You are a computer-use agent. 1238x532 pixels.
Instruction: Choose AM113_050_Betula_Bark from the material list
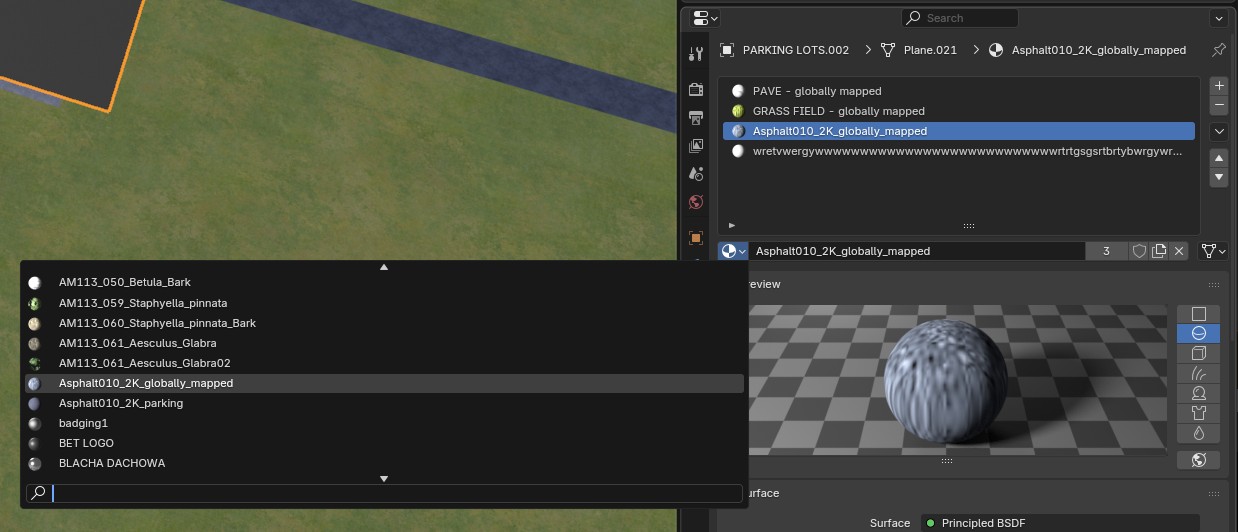[x=384, y=283]
